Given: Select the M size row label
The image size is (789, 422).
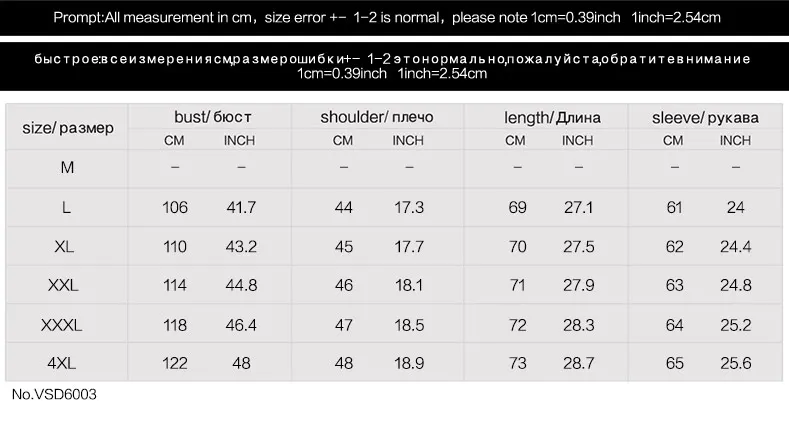Looking at the screenshot, I should [67, 167].
